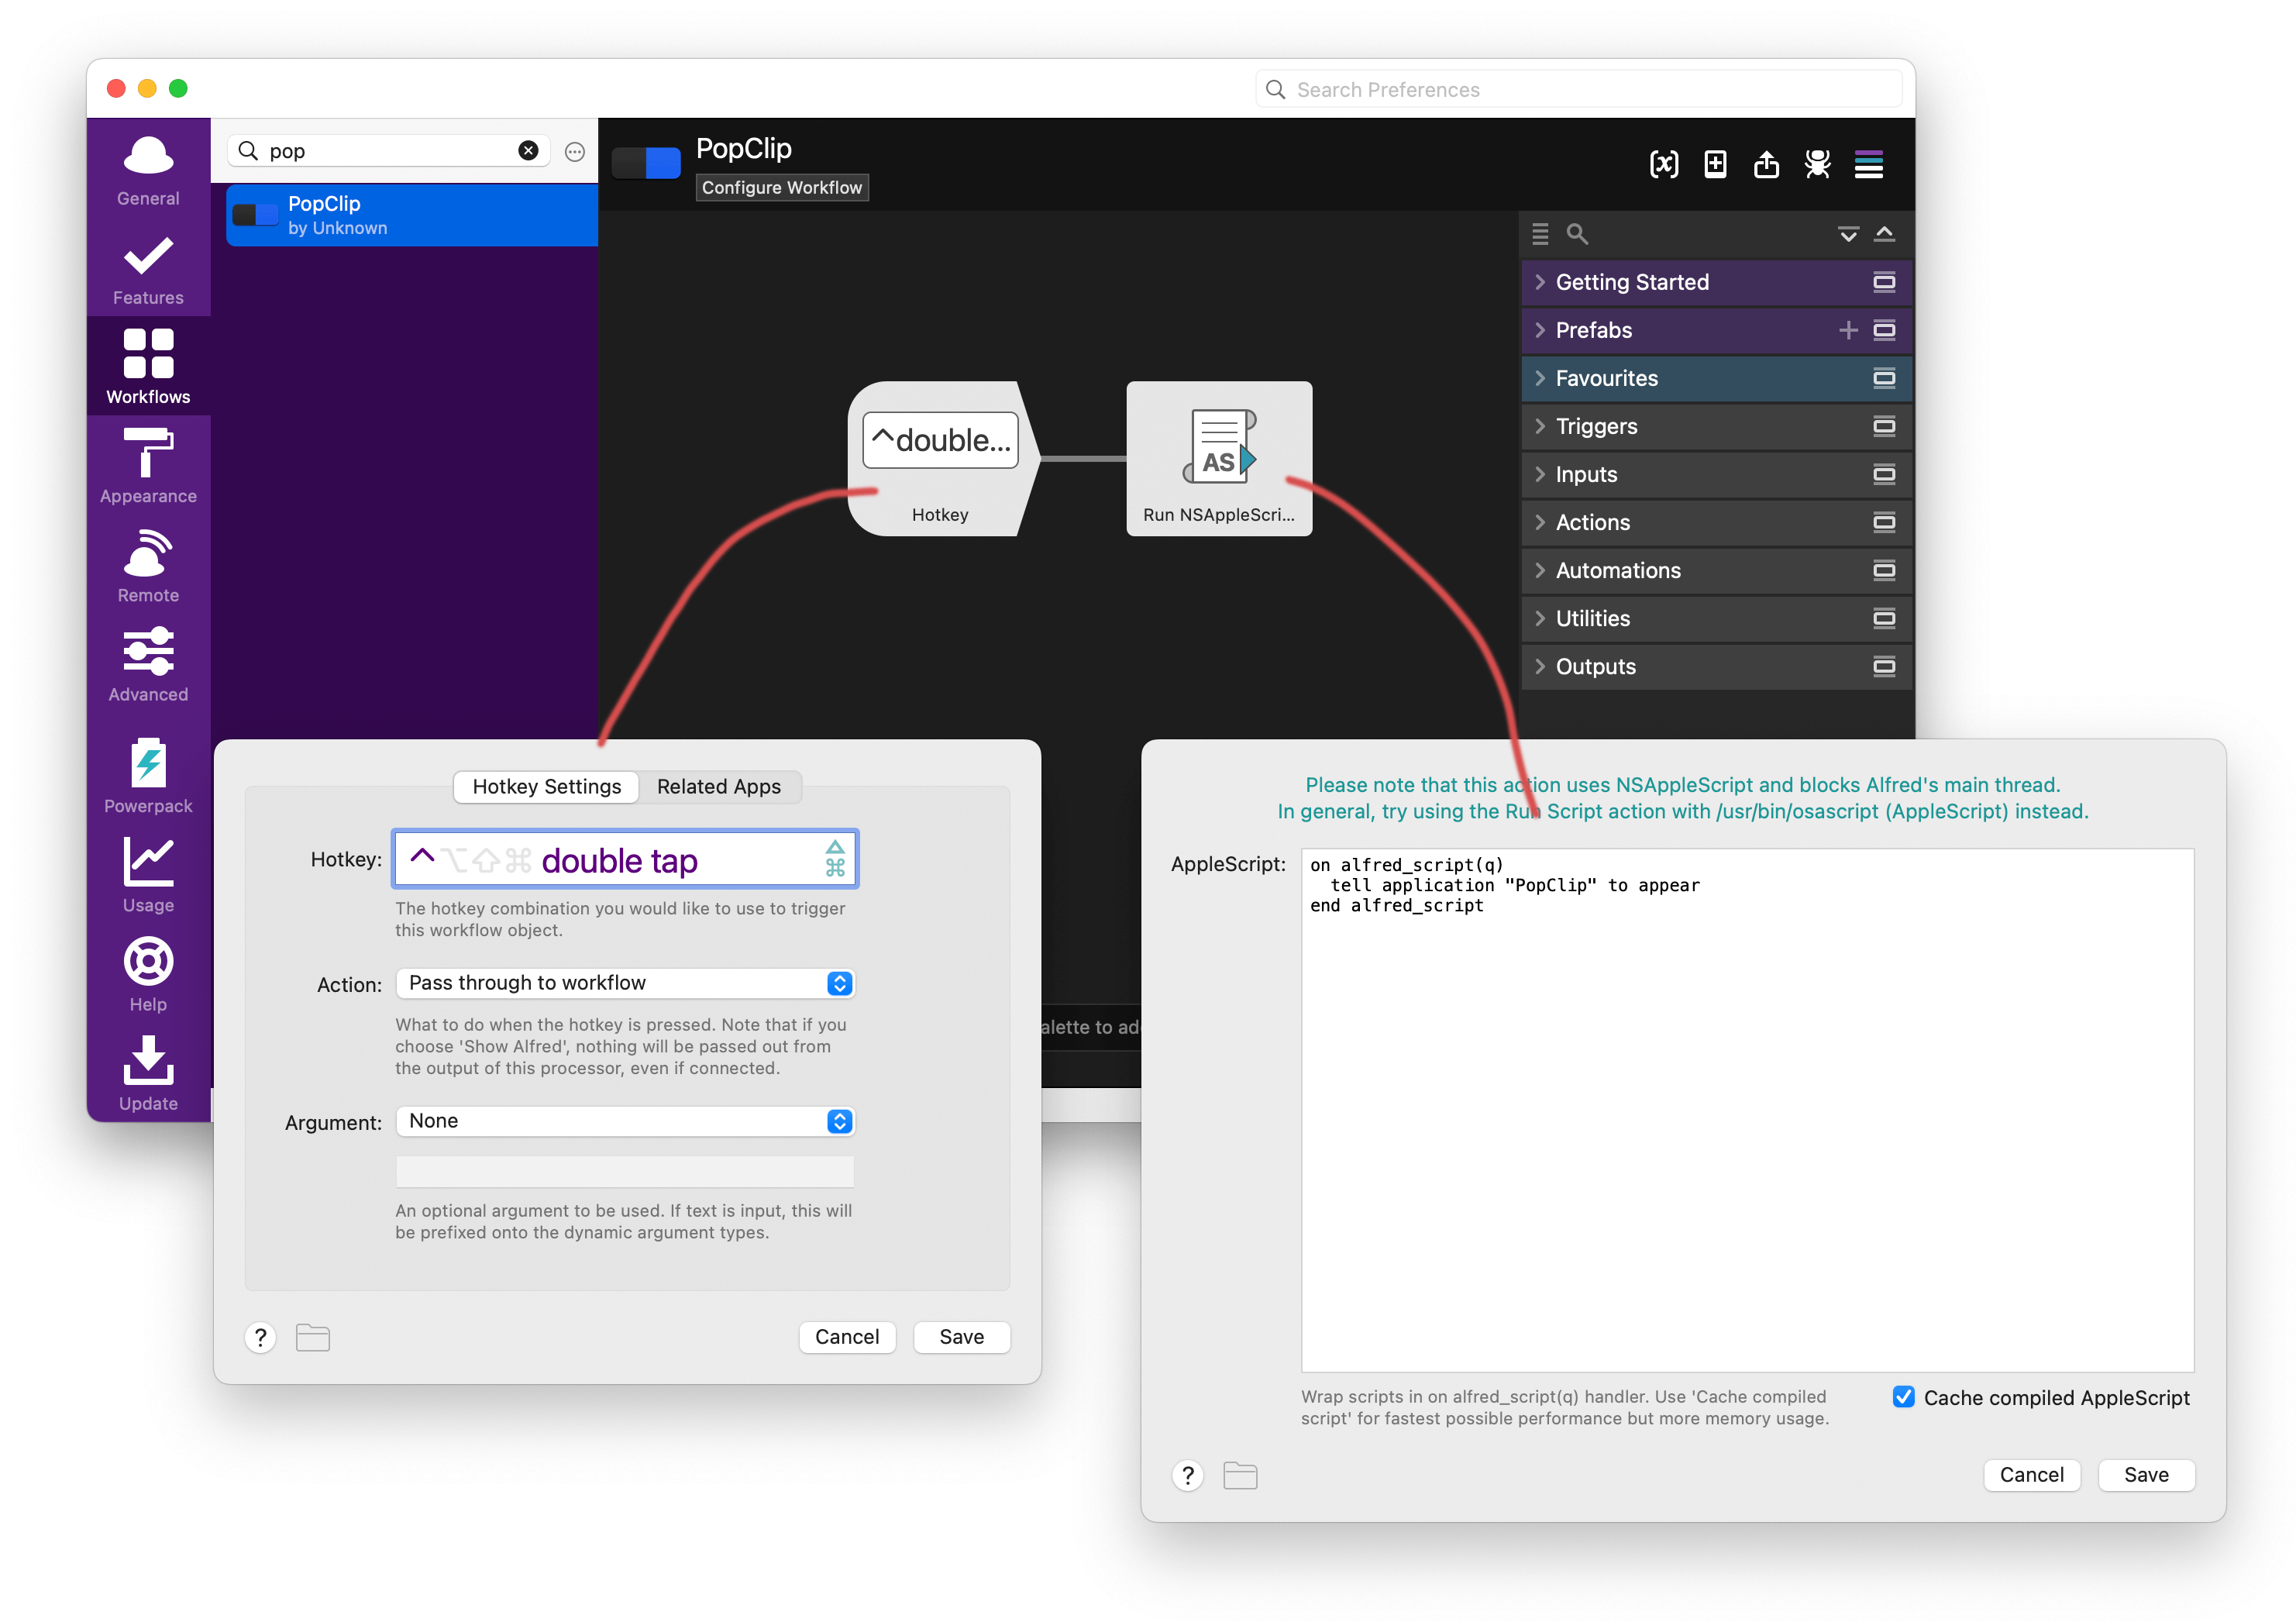This screenshot has height=1622, width=2296.
Task: Select the Run NSAppleScript node
Action: pos(1218,458)
